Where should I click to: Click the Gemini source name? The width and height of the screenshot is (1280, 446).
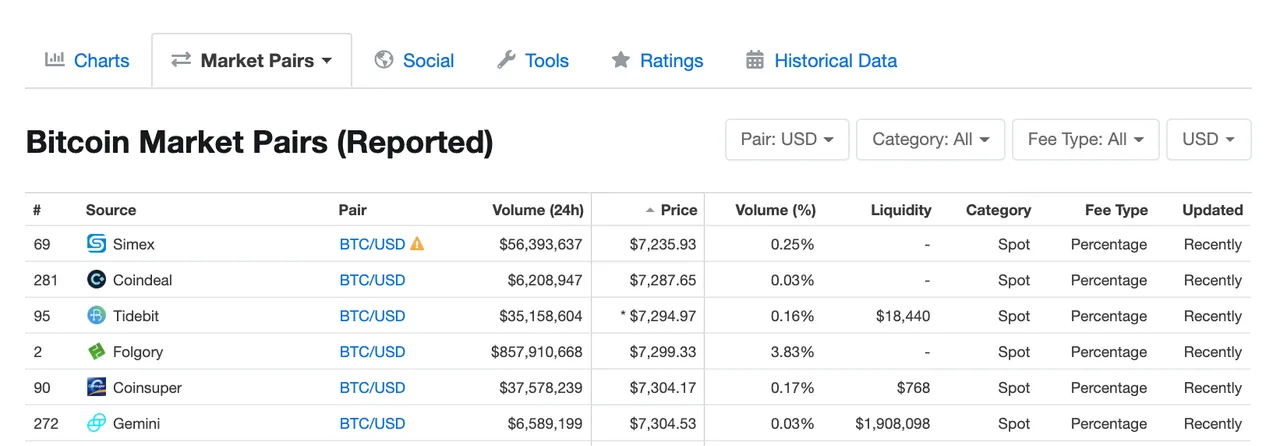(x=137, y=424)
